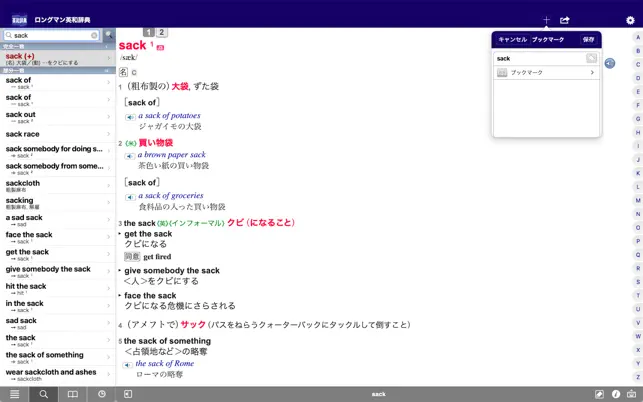The width and height of the screenshot is (643, 402).
Task: Tap the plus add-bookmark icon in header
Action: pos(546,20)
